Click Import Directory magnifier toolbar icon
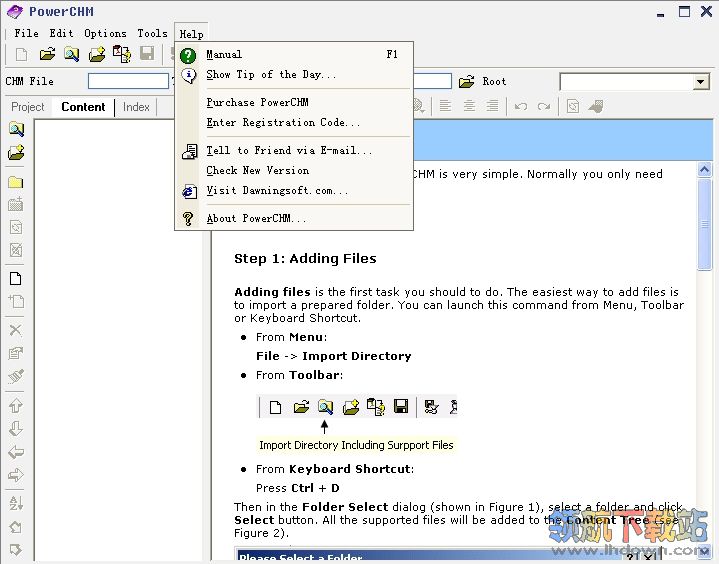 [71, 54]
